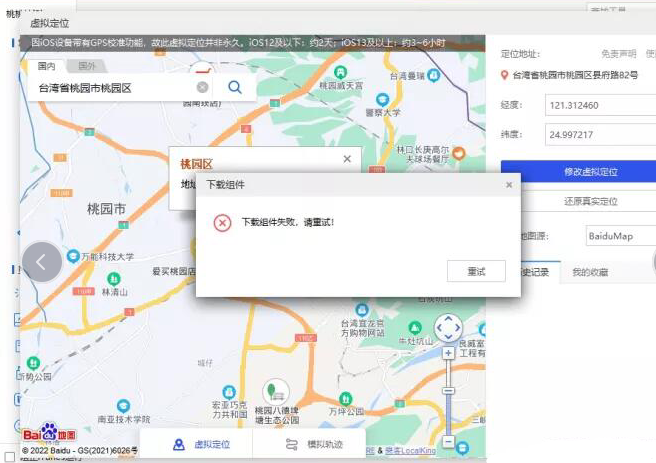Click the 爱买桃园店 map label
The image size is (656, 463).
click(174, 271)
